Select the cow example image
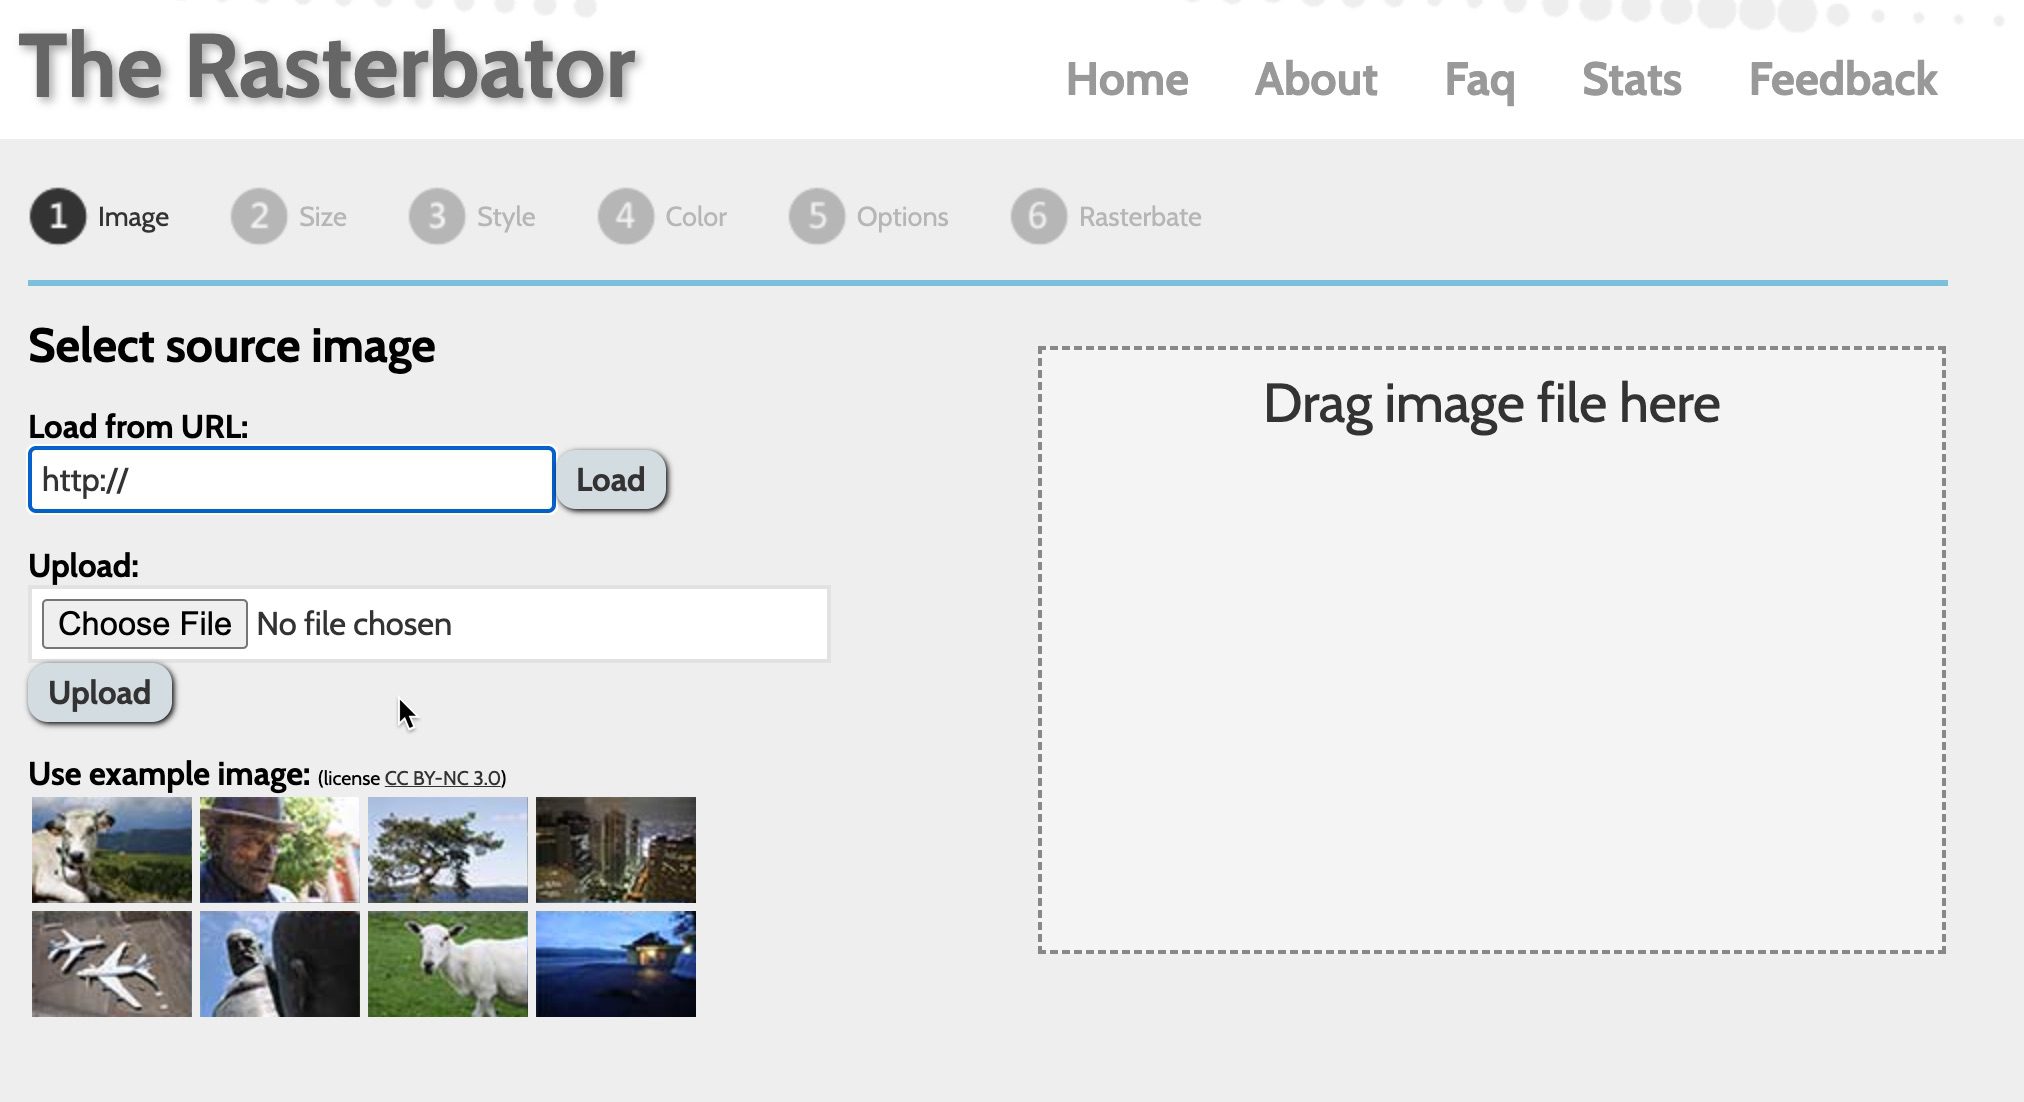Image resolution: width=2024 pixels, height=1102 pixels. tap(111, 850)
